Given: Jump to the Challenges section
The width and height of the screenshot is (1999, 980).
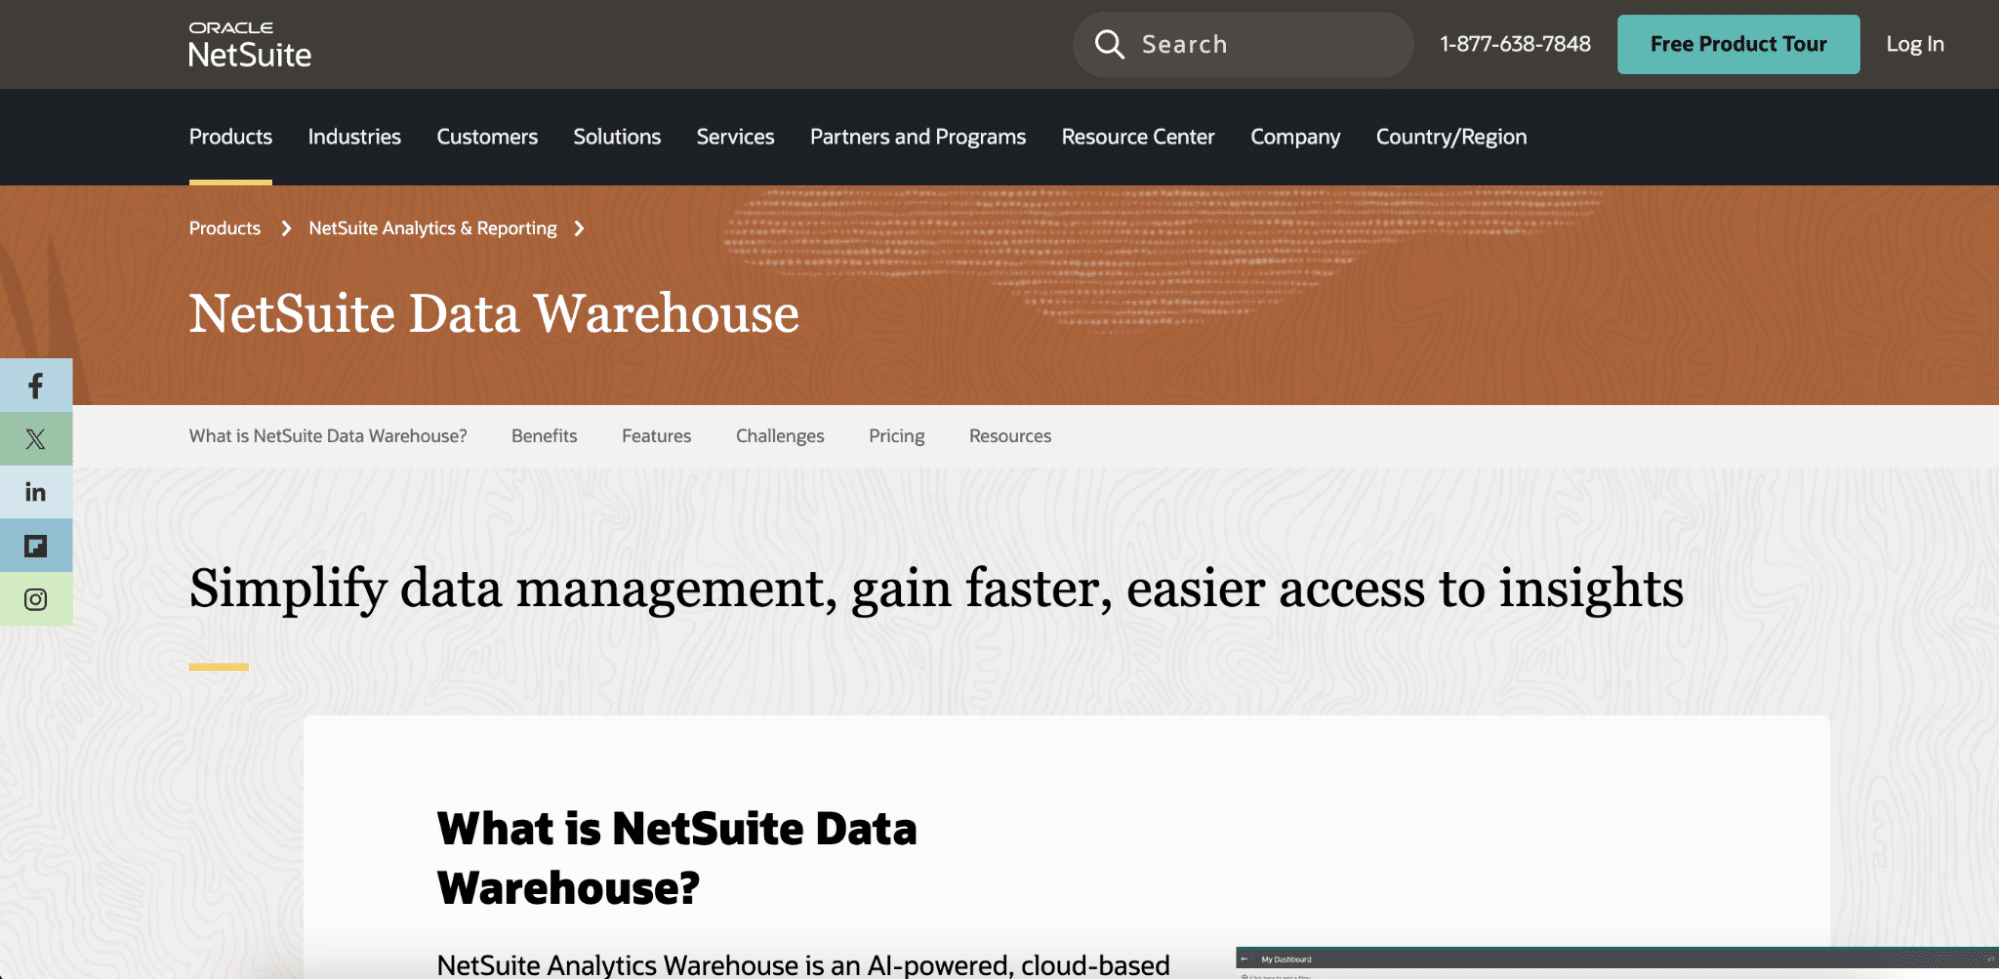Looking at the screenshot, I should [x=780, y=436].
